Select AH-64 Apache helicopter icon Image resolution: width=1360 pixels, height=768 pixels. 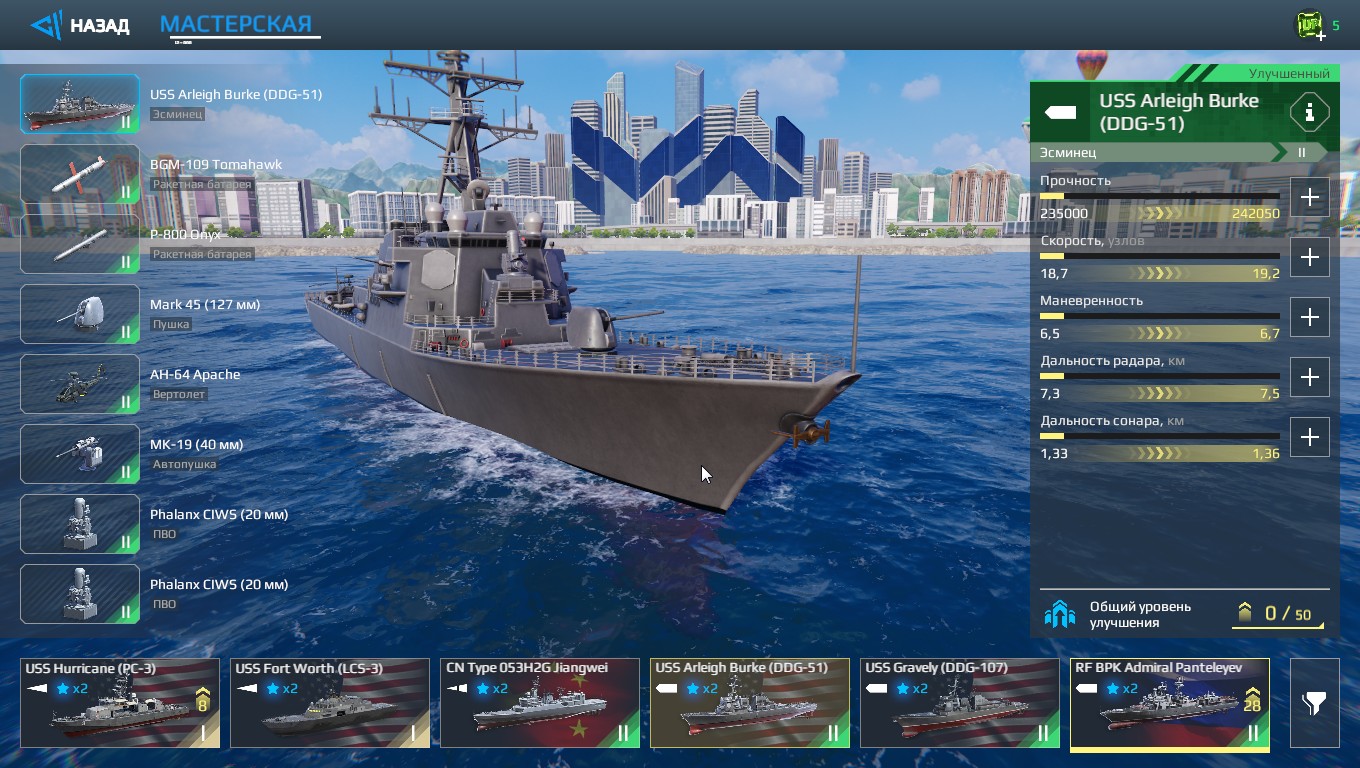[x=80, y=384]
